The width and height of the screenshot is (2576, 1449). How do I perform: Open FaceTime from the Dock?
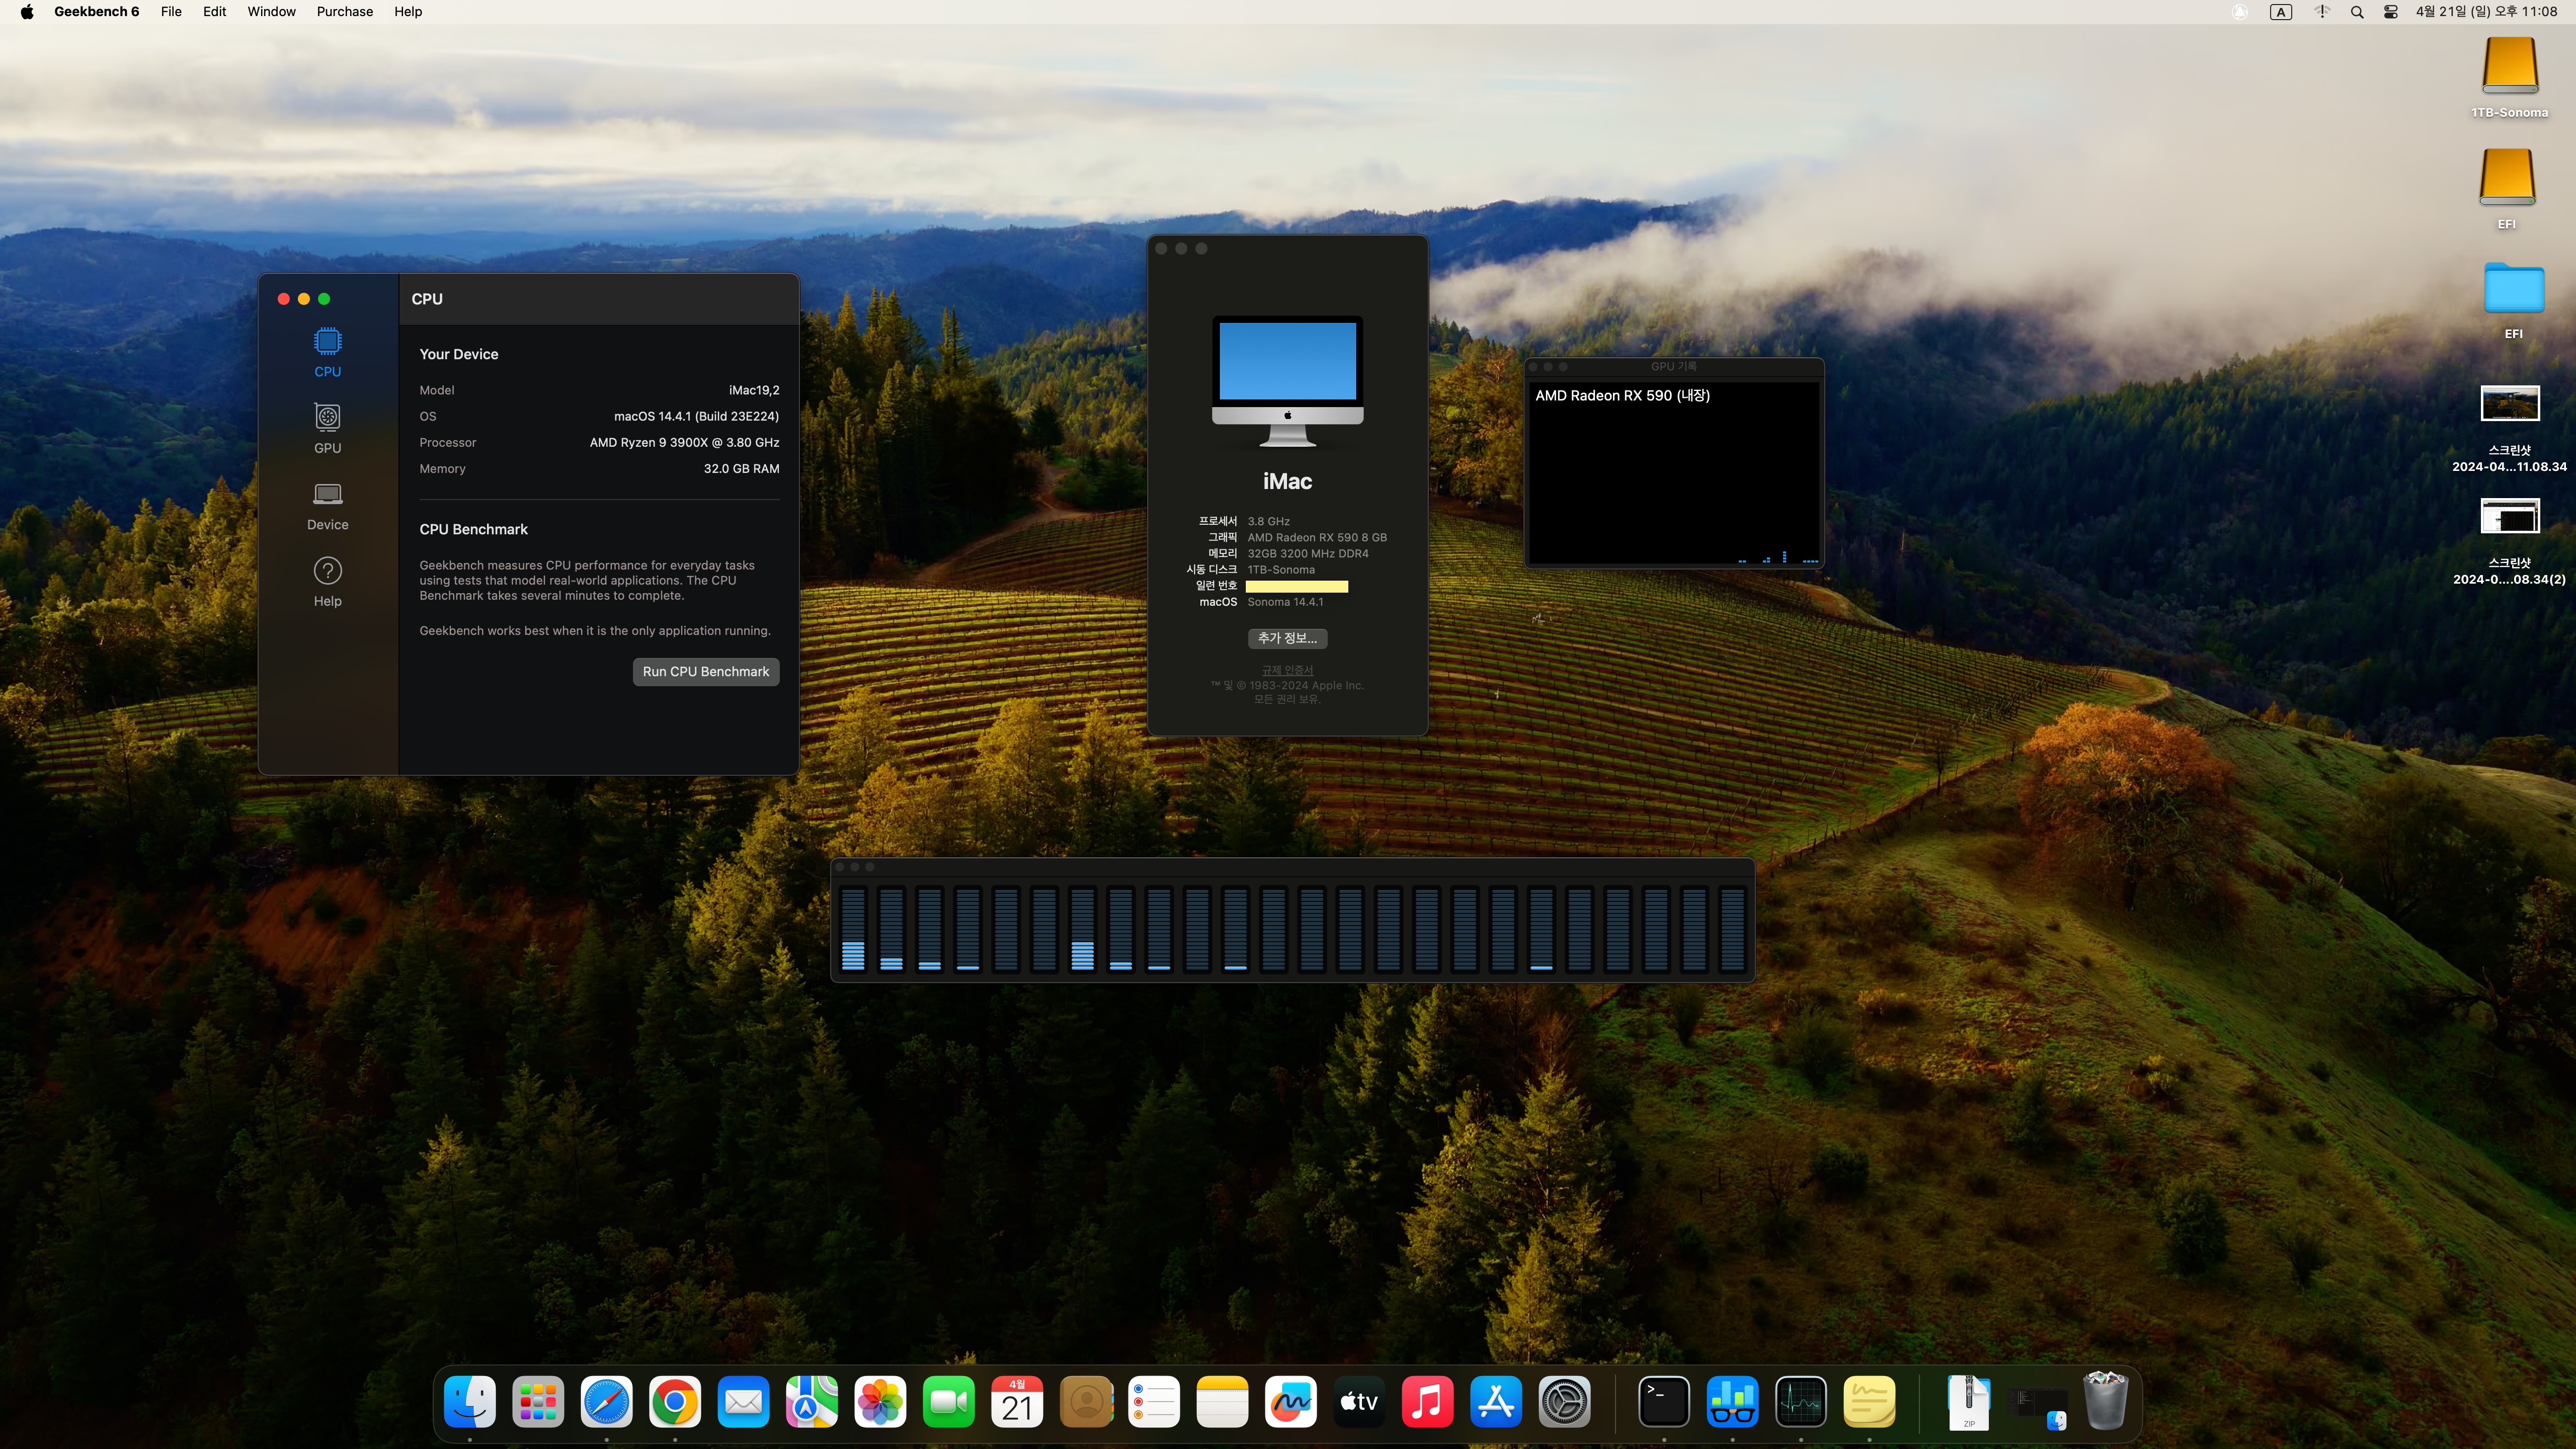[948, 1401]
